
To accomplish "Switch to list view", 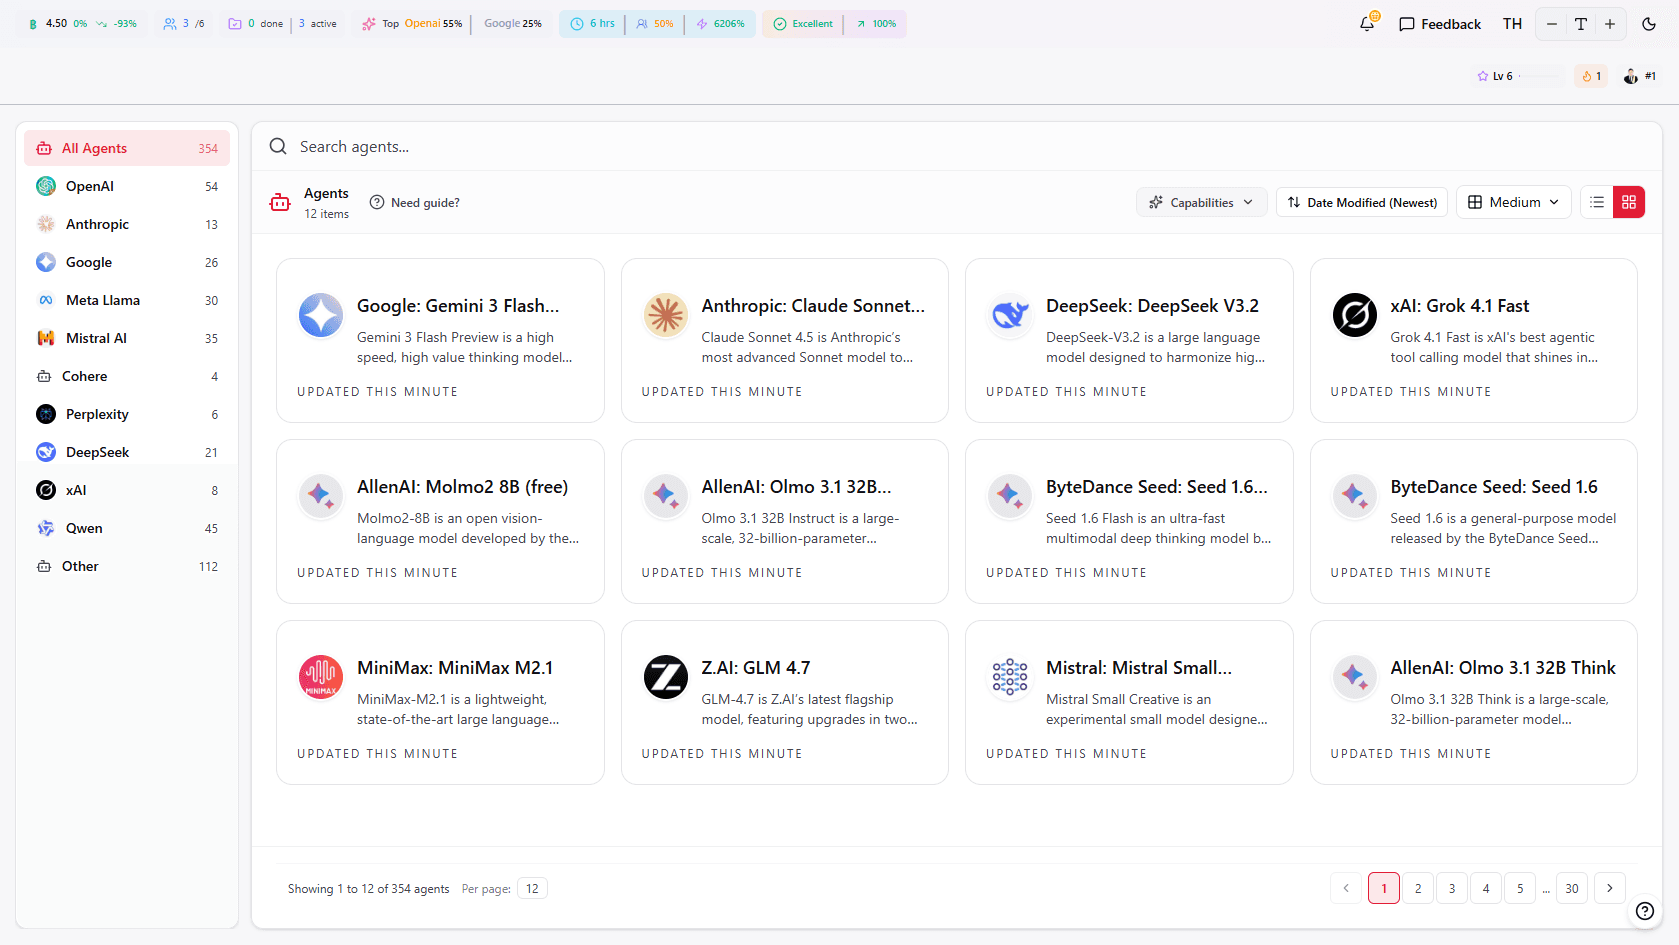I will [x=1597, y=202].
